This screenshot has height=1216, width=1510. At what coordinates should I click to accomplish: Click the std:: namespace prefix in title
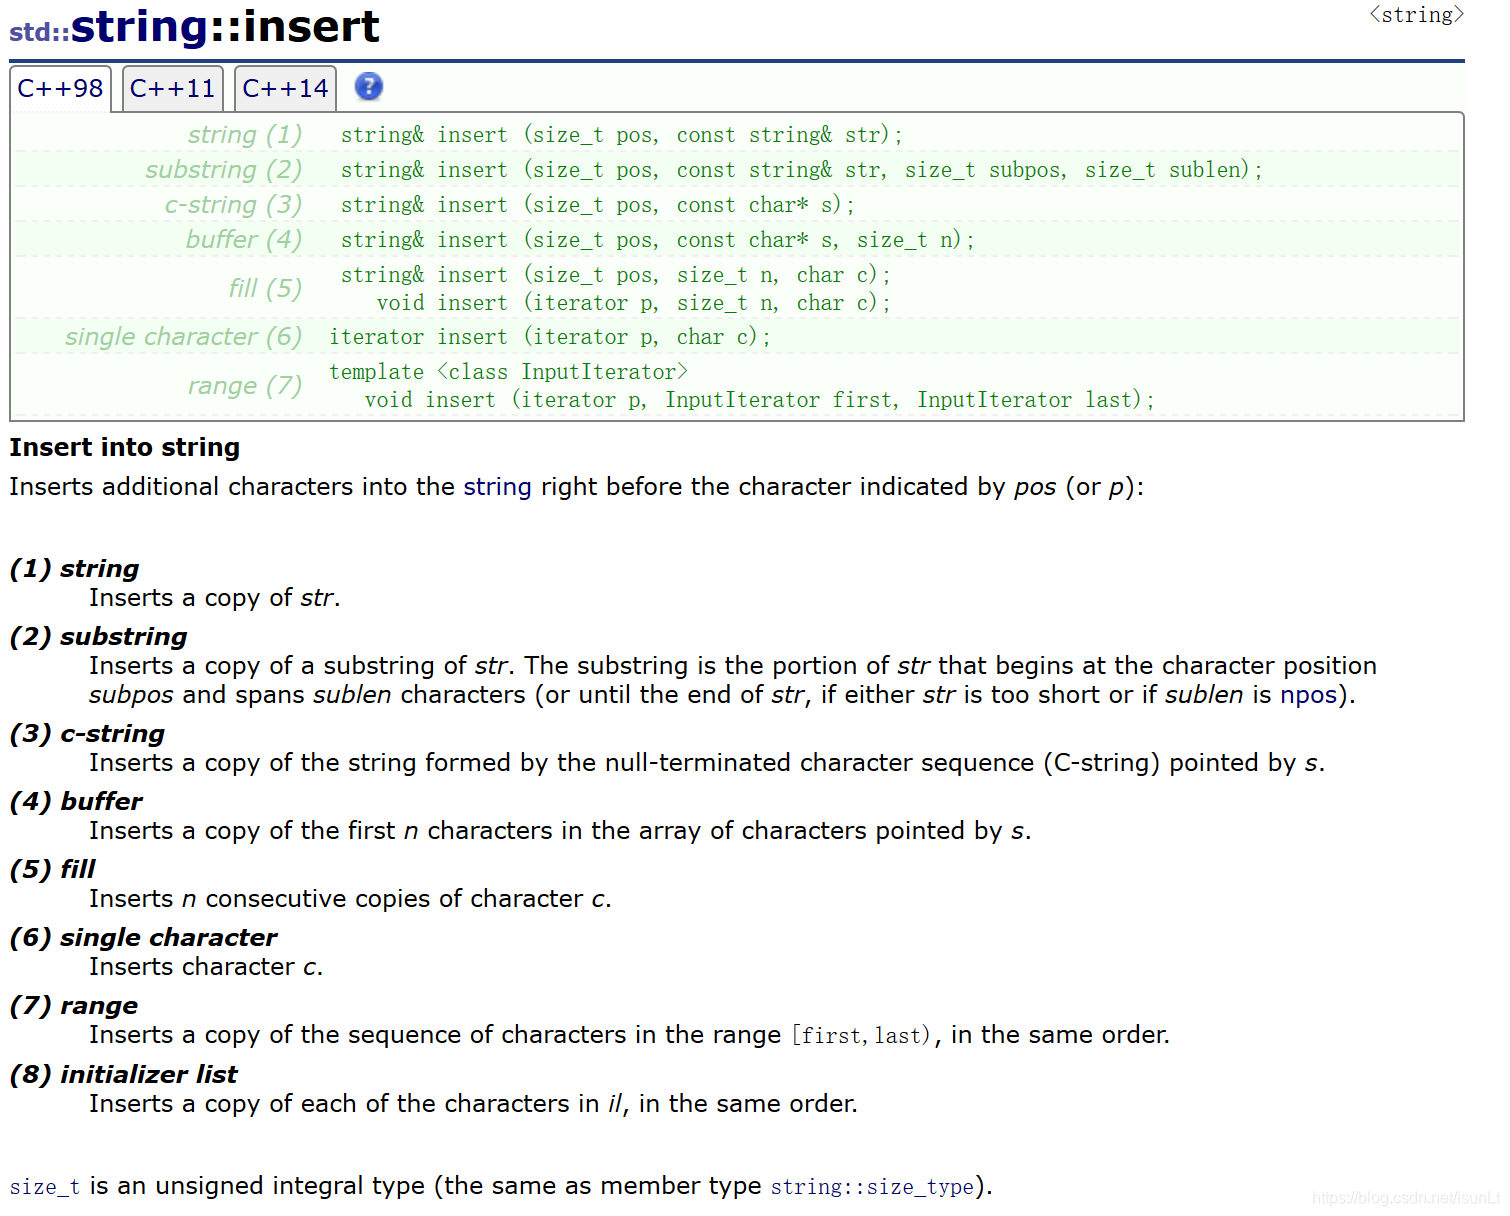[40, 32]
